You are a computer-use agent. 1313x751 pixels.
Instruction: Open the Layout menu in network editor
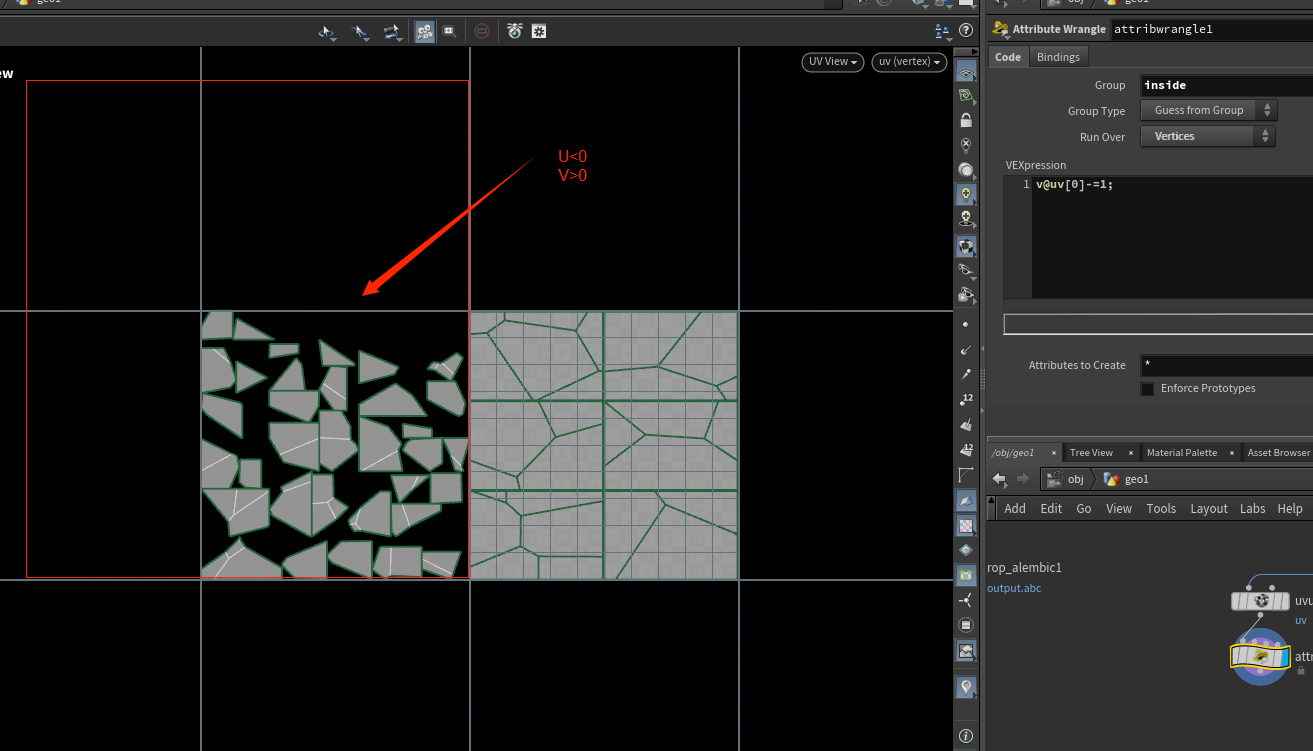click(1208, 508)
